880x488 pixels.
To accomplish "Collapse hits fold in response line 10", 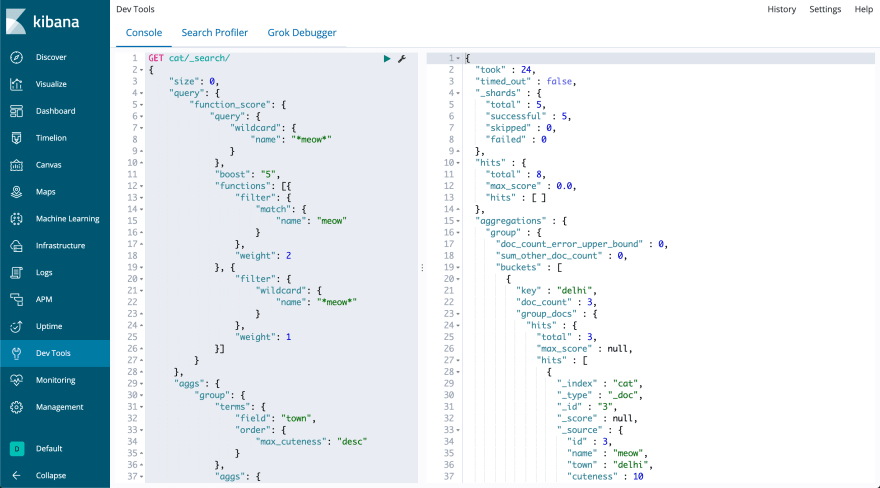I will (458, 163).
